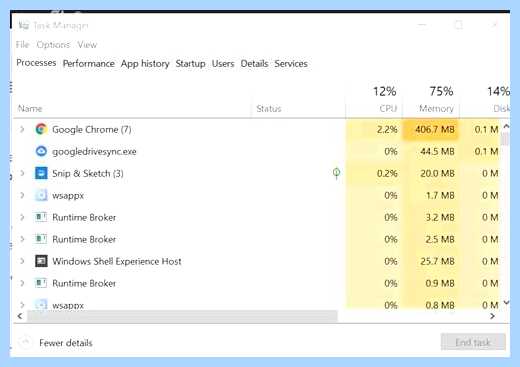Switch to the Processes tab
Viewport: 520px width, 367px height.
click(36, 63)
